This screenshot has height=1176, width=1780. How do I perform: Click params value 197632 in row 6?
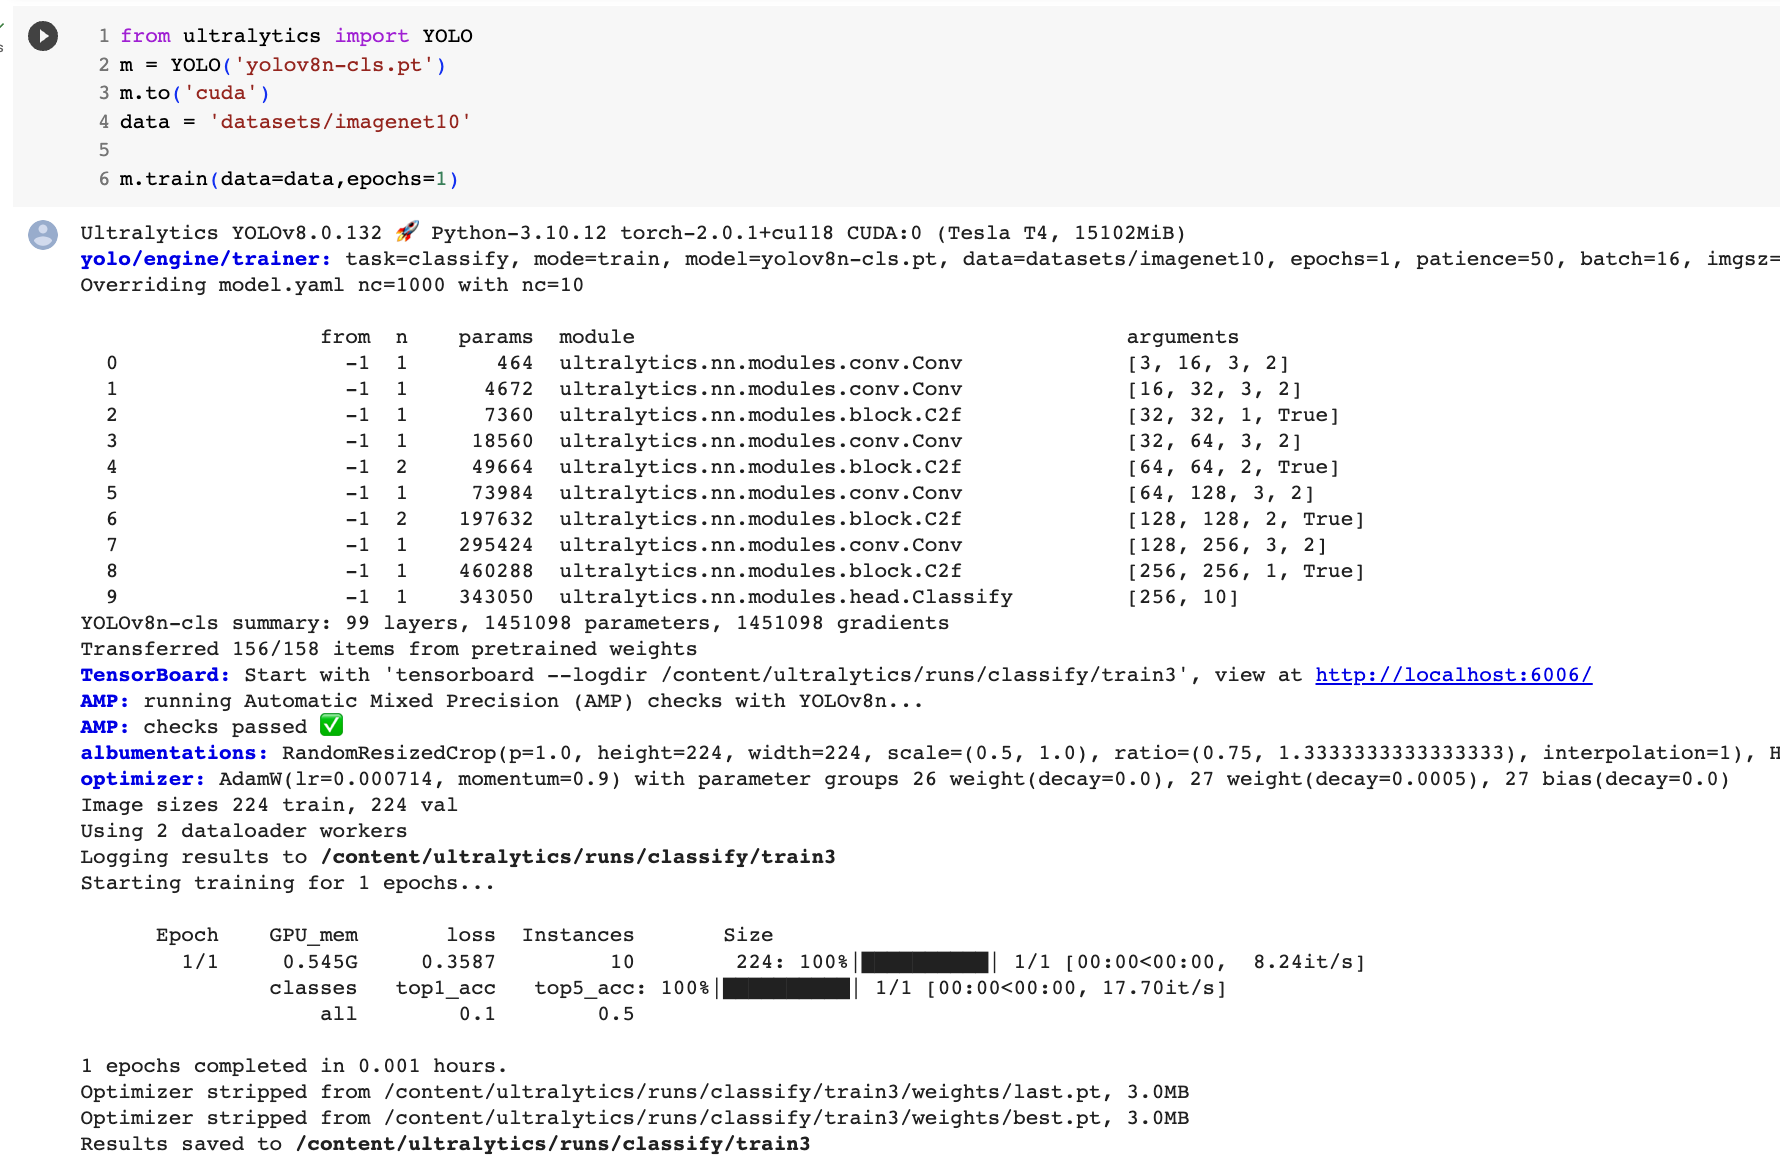(x=496, y=519)
